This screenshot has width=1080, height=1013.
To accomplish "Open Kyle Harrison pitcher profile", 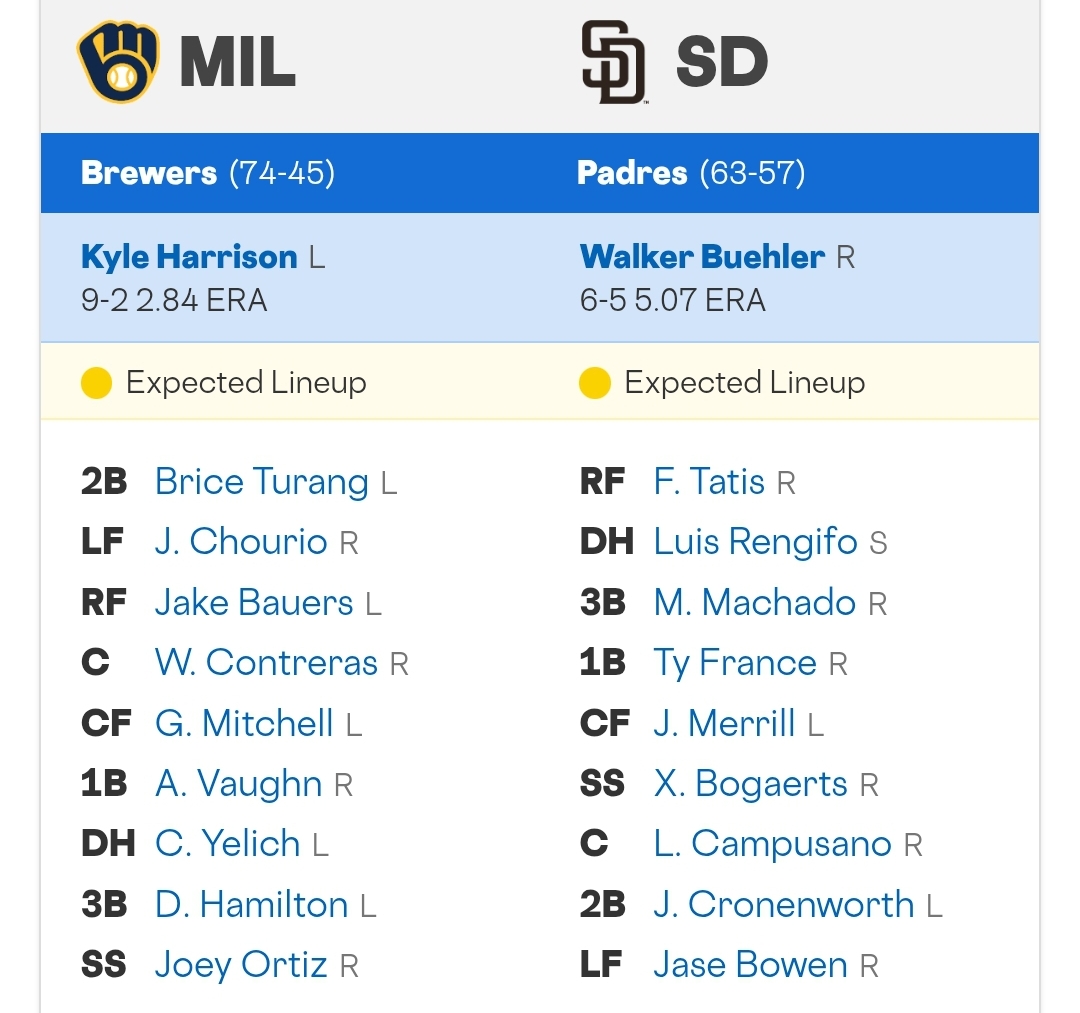I will [189, 257].
